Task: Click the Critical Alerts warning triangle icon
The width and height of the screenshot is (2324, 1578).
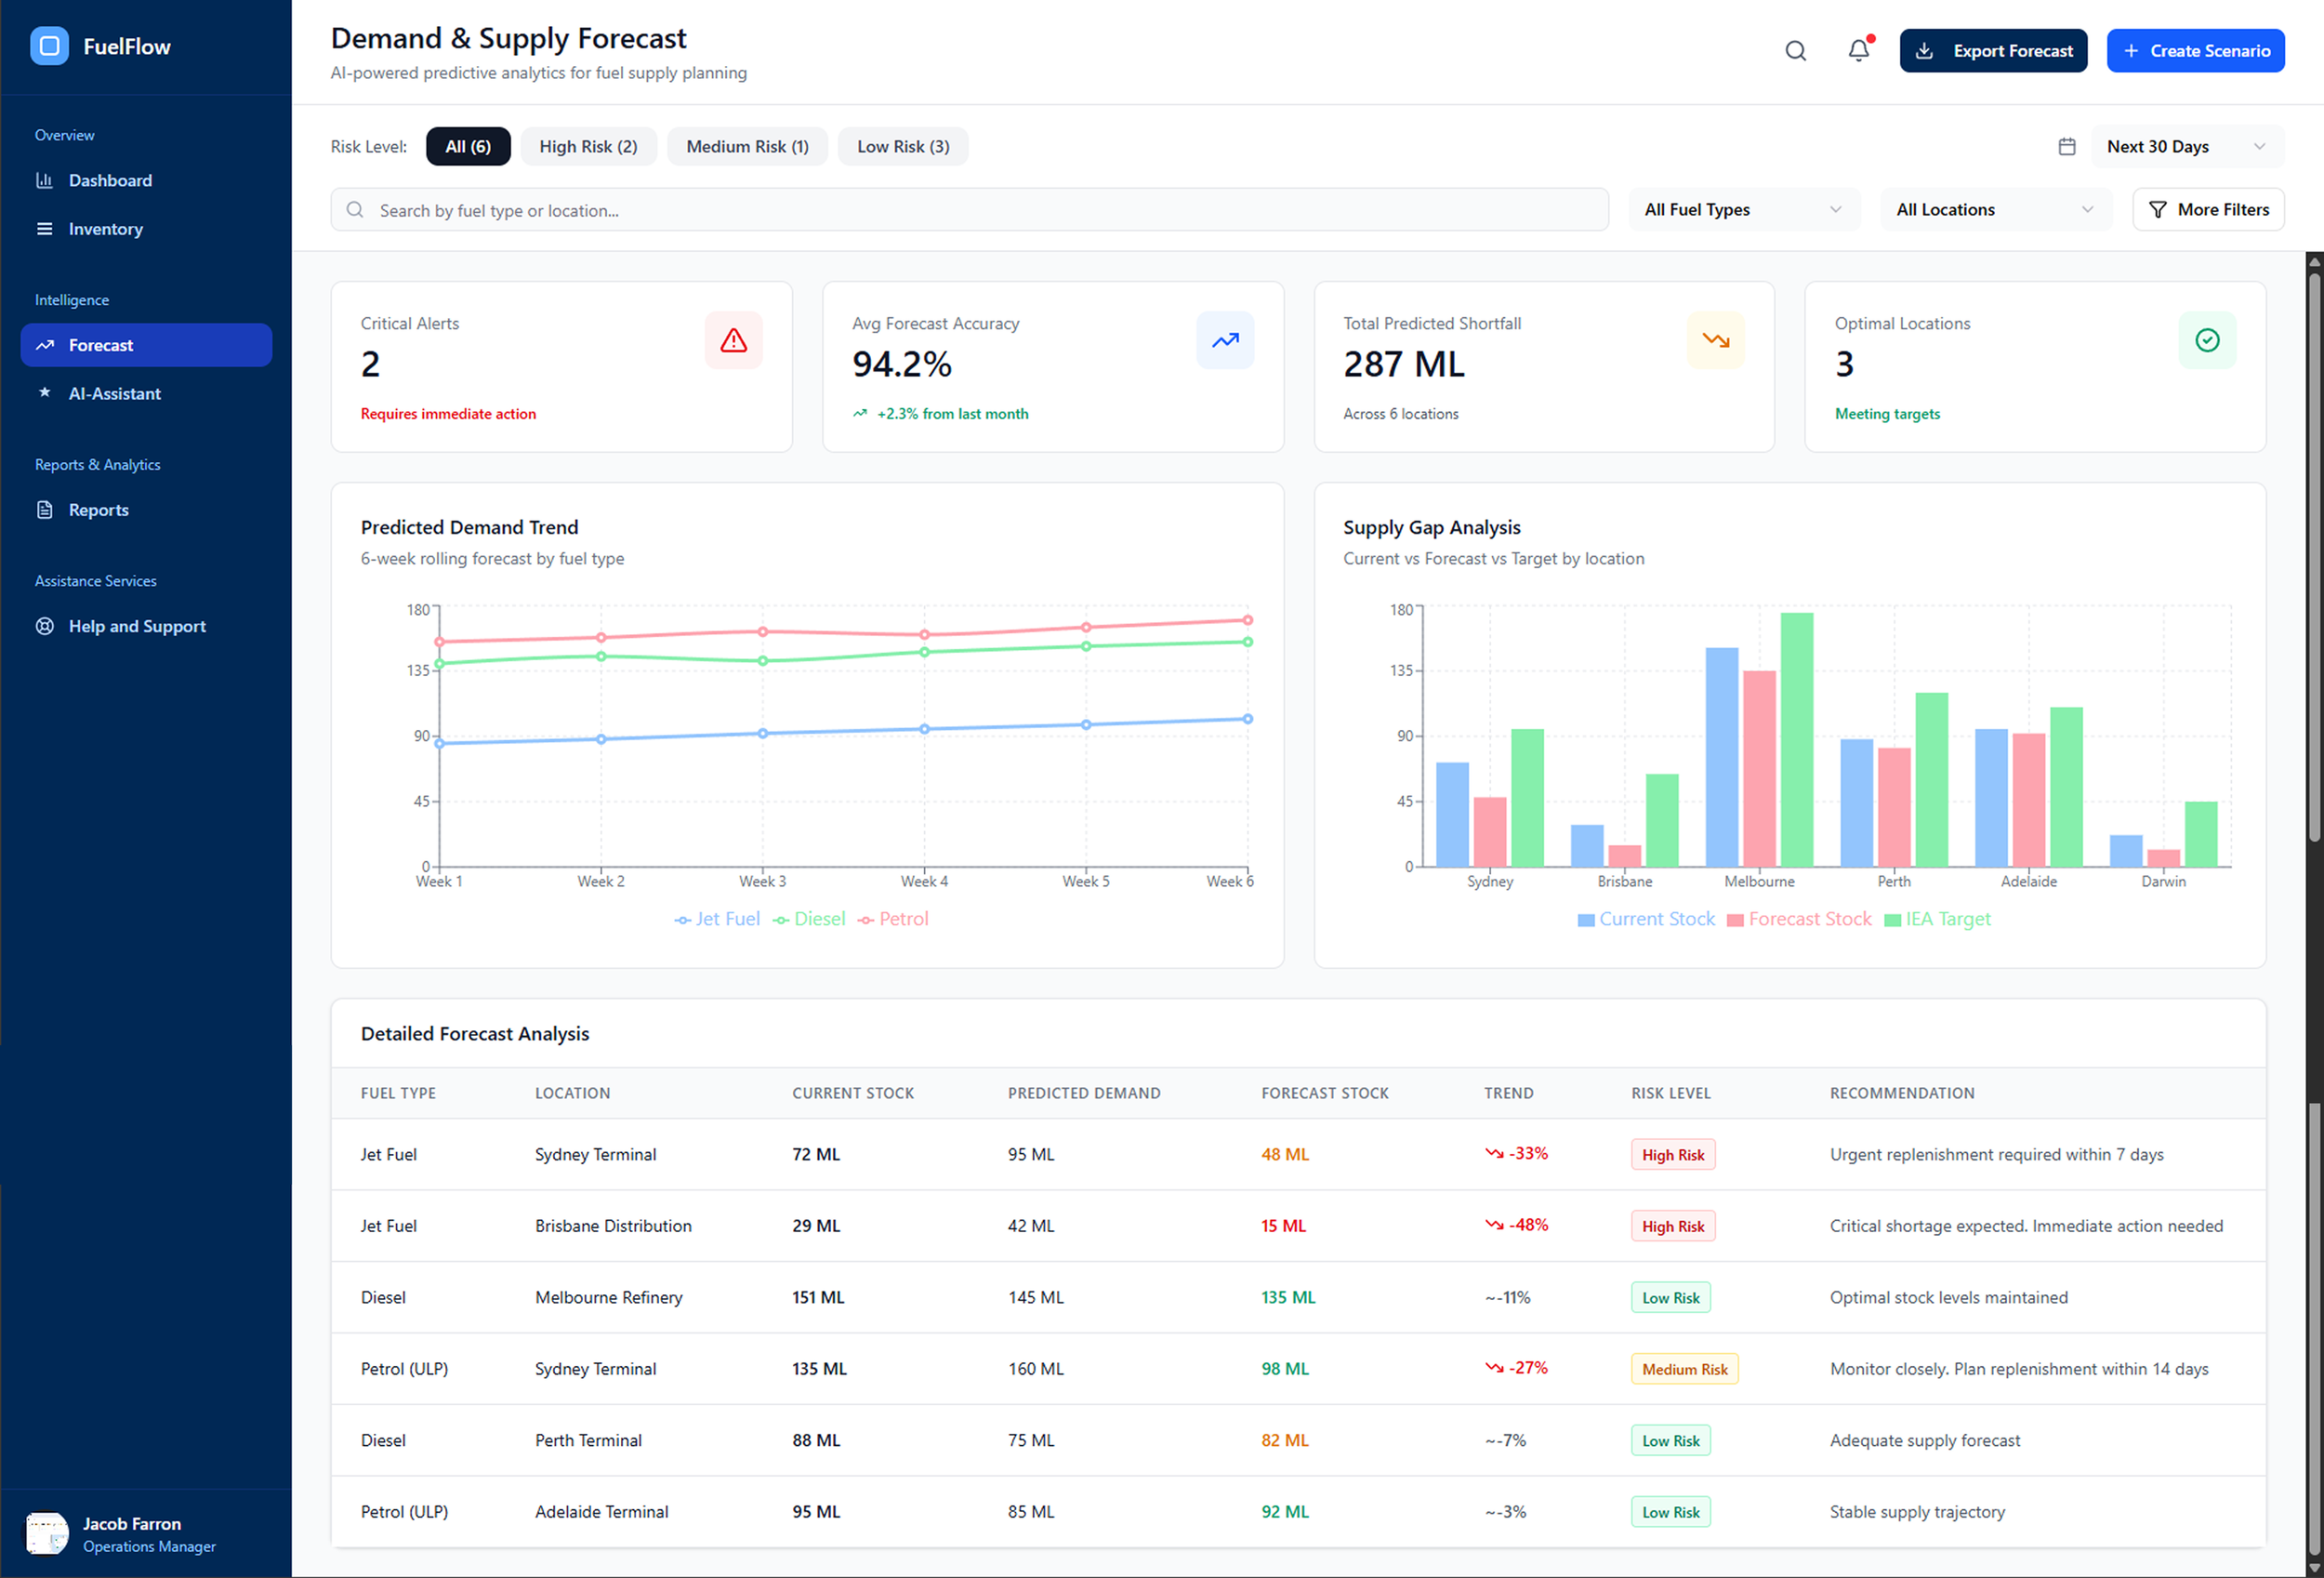Action: click(x=733, y=341)
